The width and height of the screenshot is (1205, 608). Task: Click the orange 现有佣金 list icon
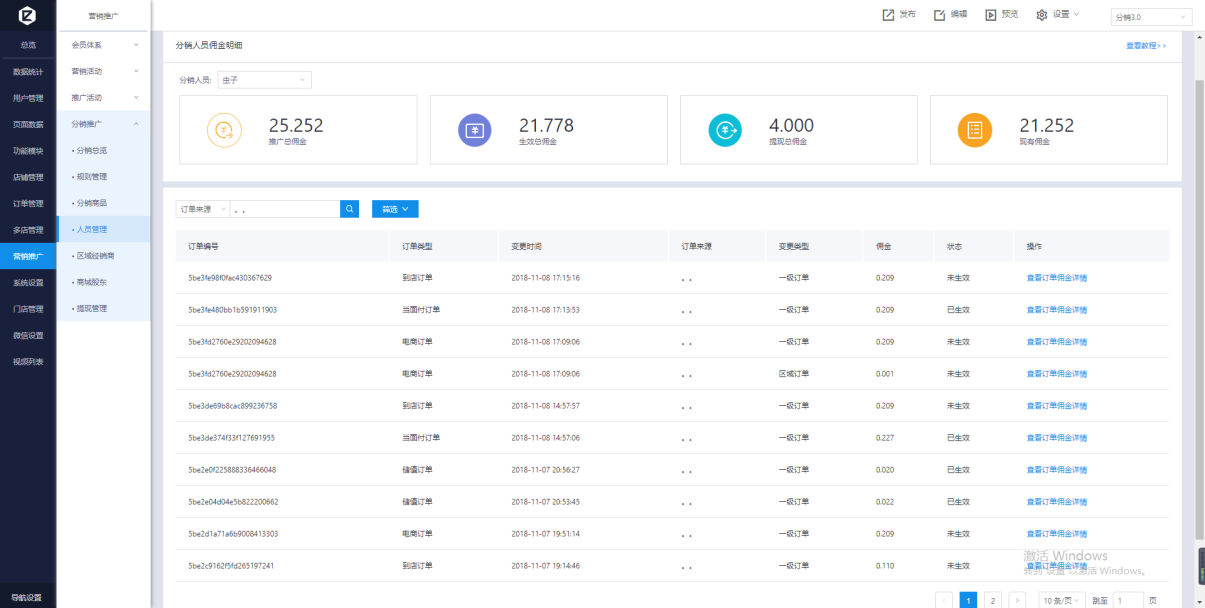click(974, 130)
